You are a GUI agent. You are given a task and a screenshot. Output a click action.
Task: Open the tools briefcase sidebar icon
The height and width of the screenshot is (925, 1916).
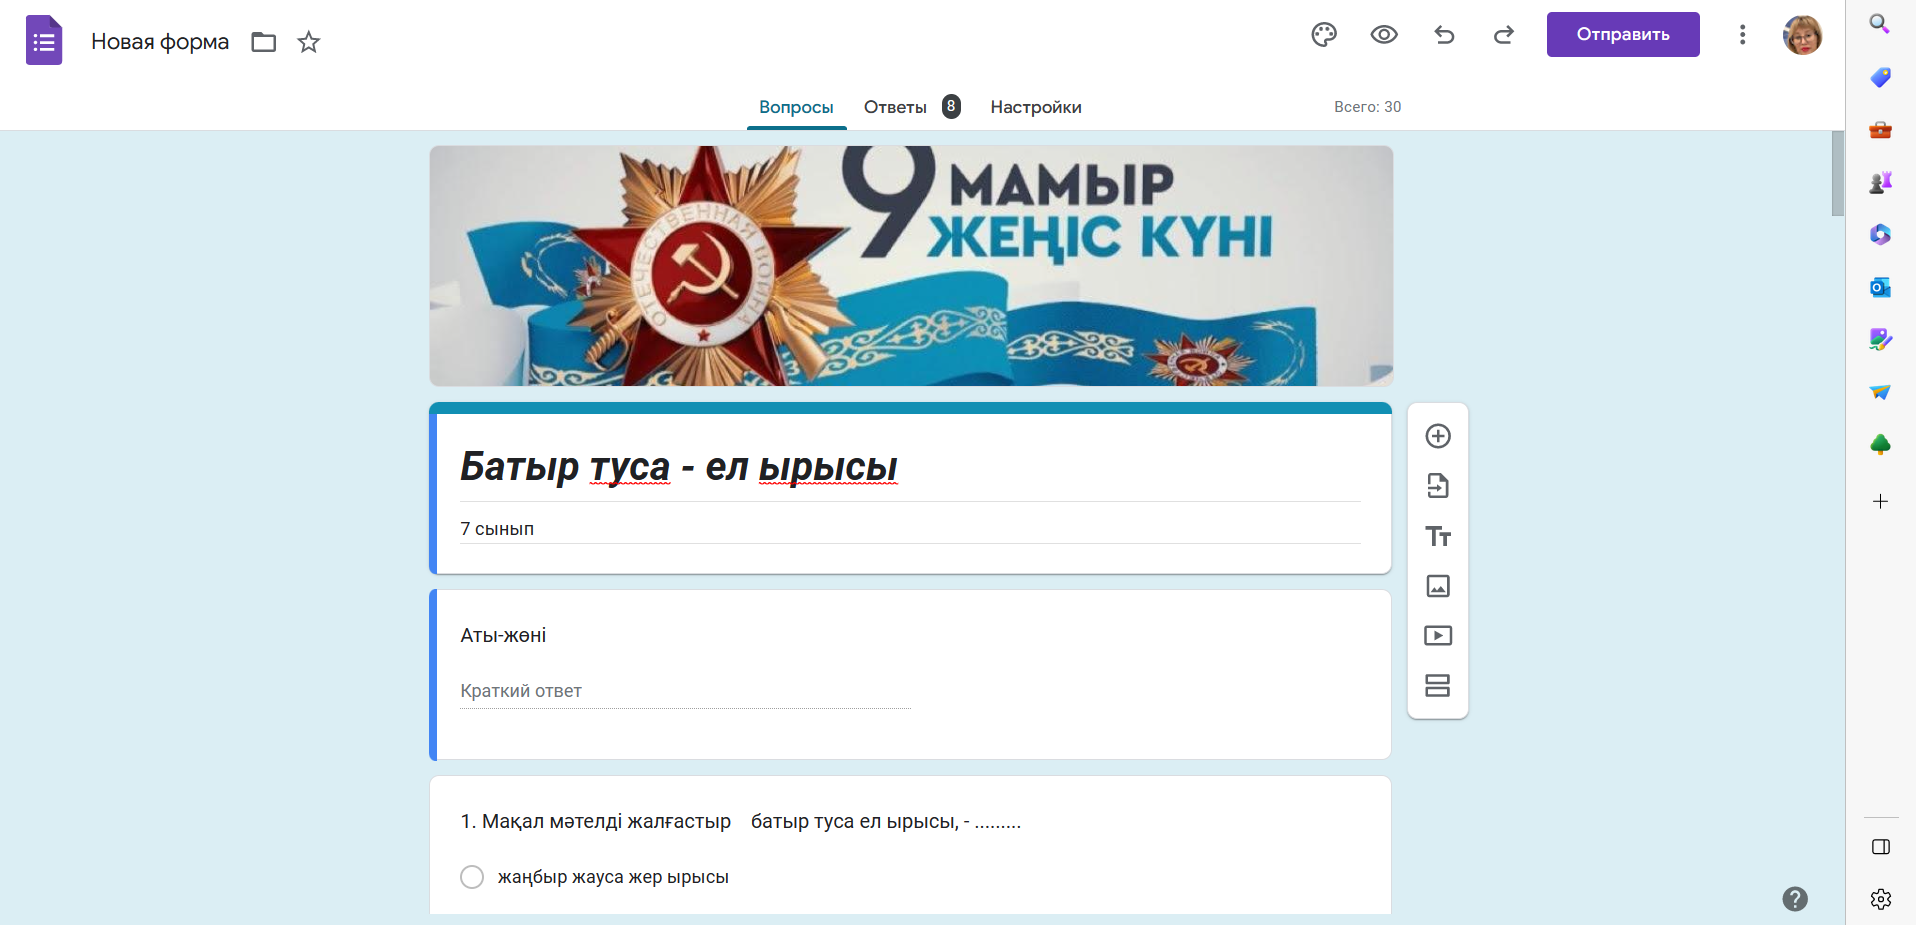tap(1880, 130)
